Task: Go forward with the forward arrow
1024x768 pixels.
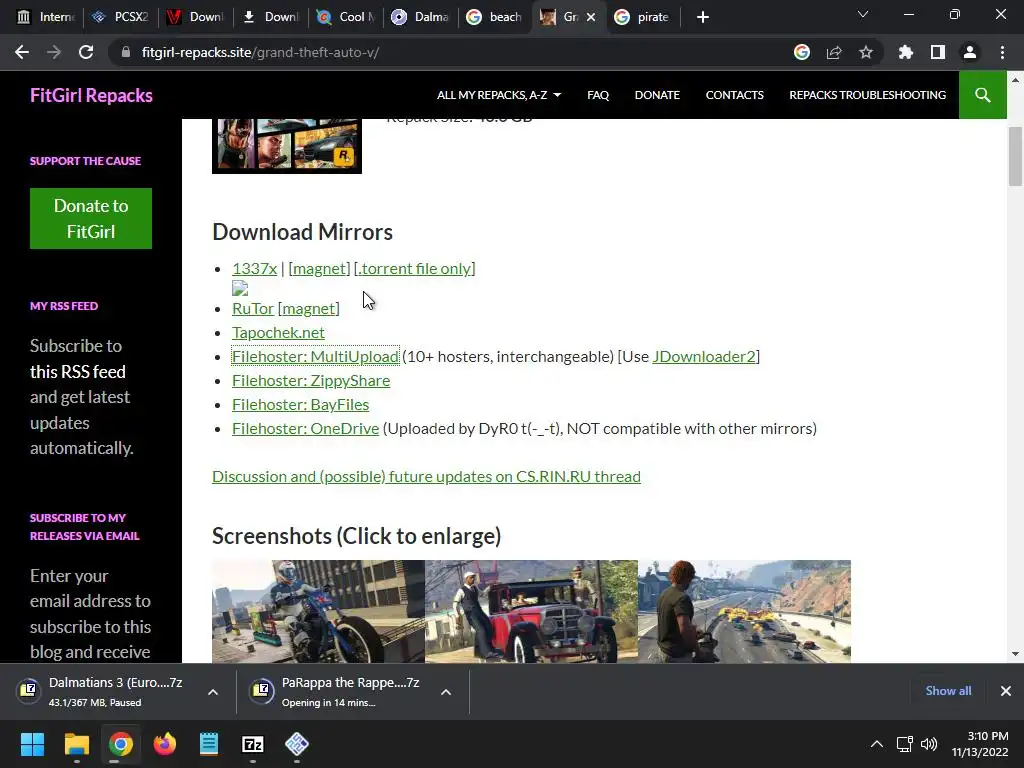Action: click(54, 52)
